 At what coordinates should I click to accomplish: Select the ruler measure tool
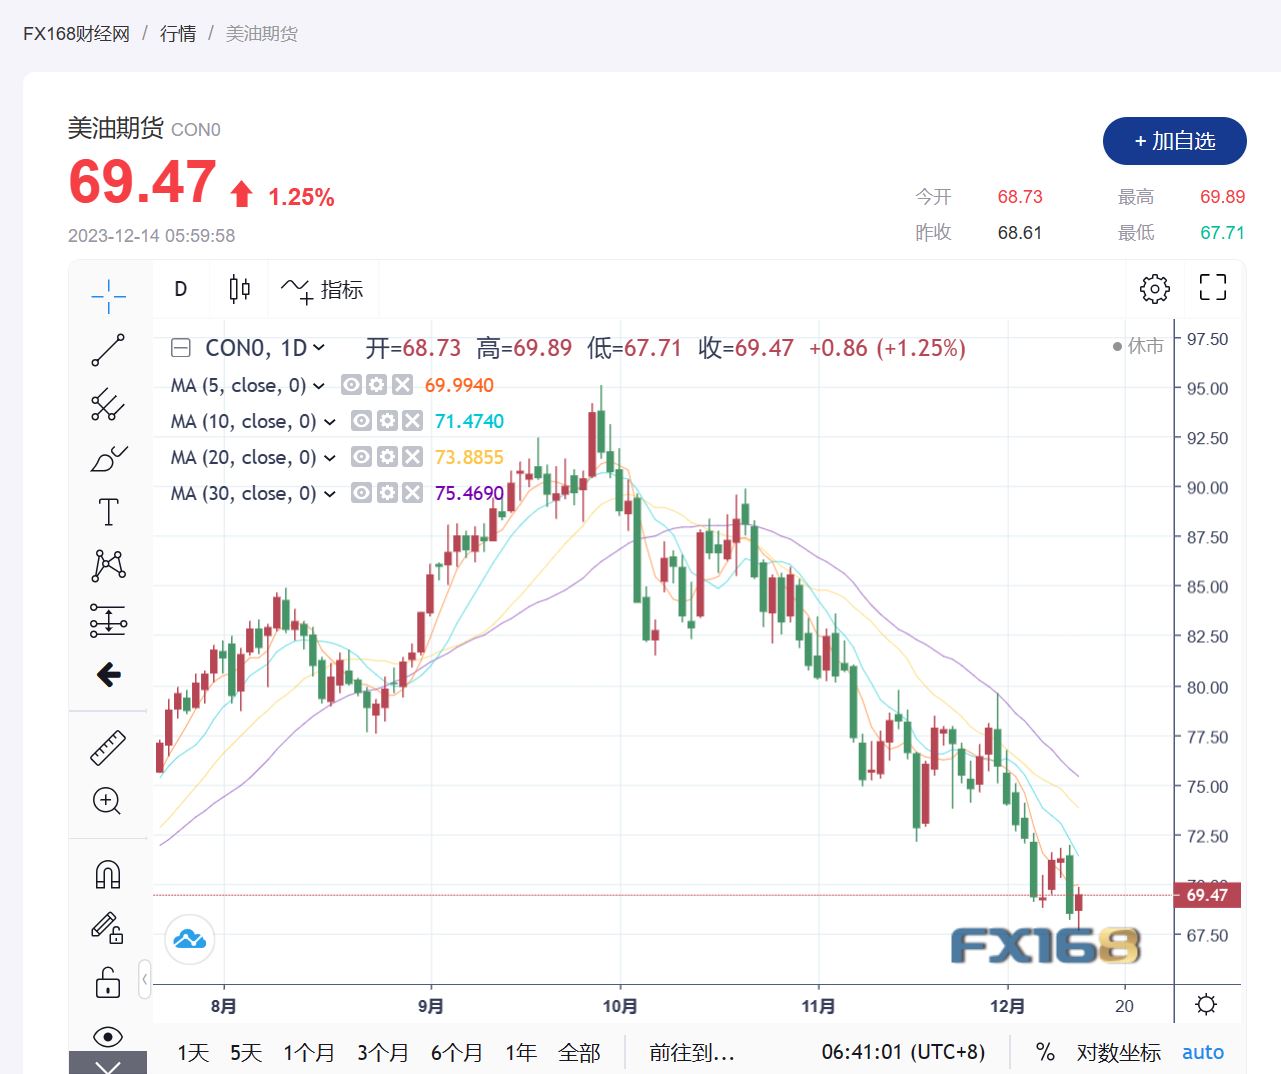click(x=108, y=747)
